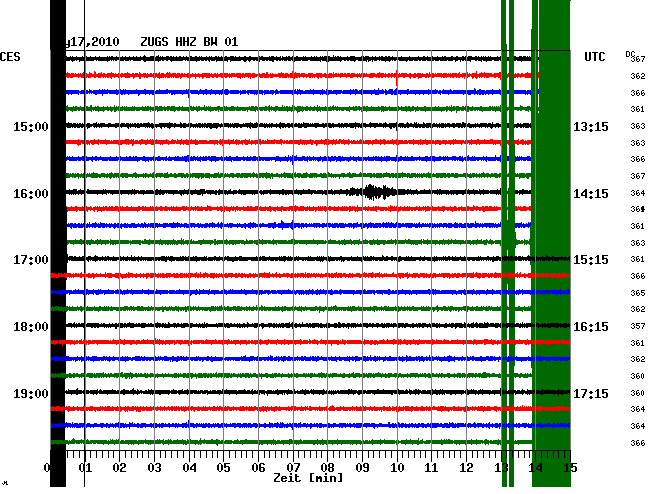The image size is (650, 494).
Task: Click the '01' minute tick label
Action: (x=85, y=467)
